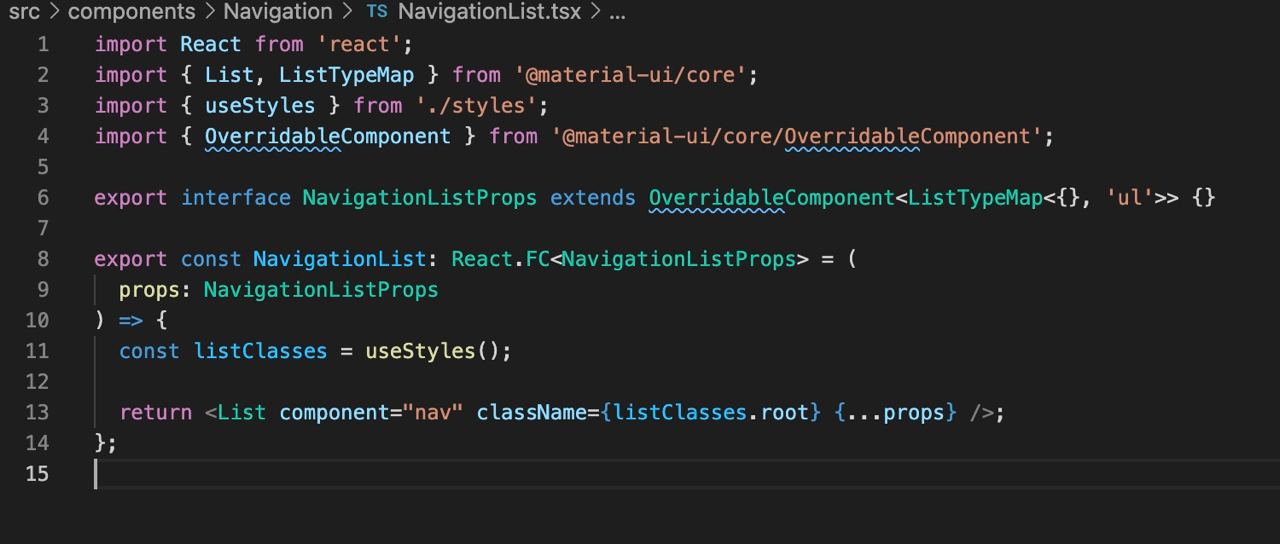The image size is (1280, 544).
Task: Click the underlined OverridableComponent import on line 4
Action: pyautogui.click(x=328, y=136)
